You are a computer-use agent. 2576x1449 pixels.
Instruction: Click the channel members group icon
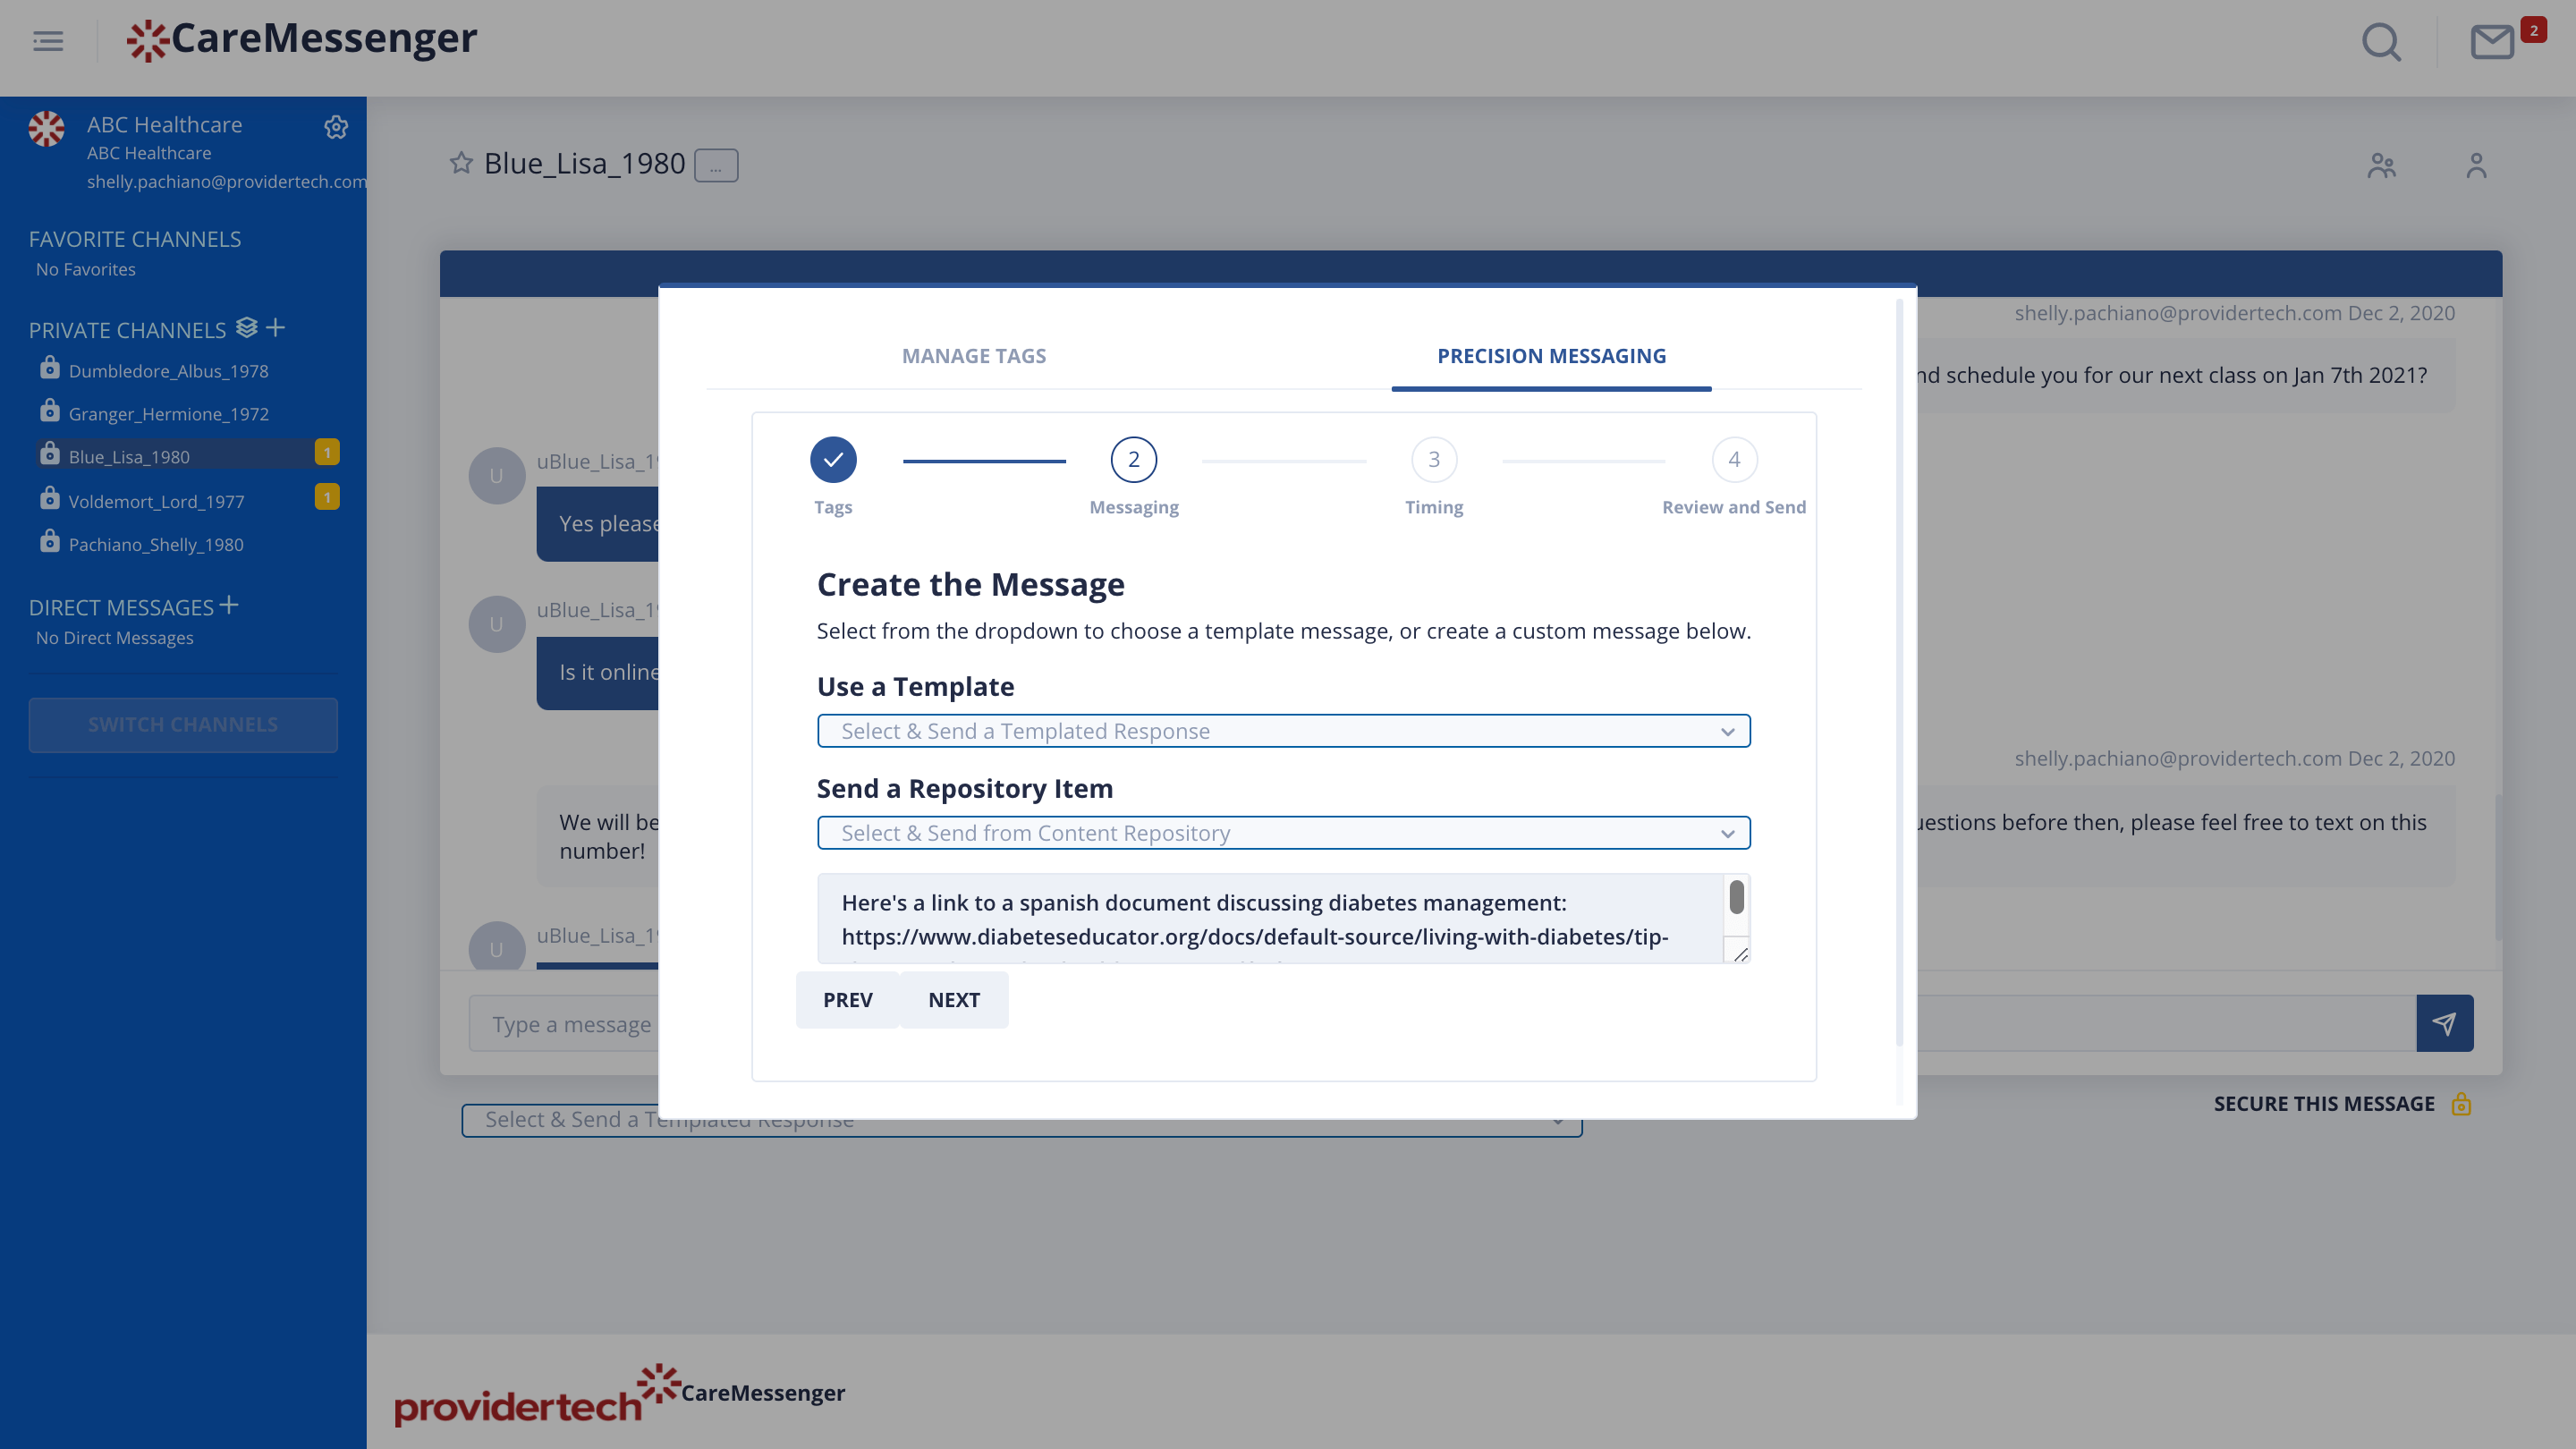[2381, 165]
